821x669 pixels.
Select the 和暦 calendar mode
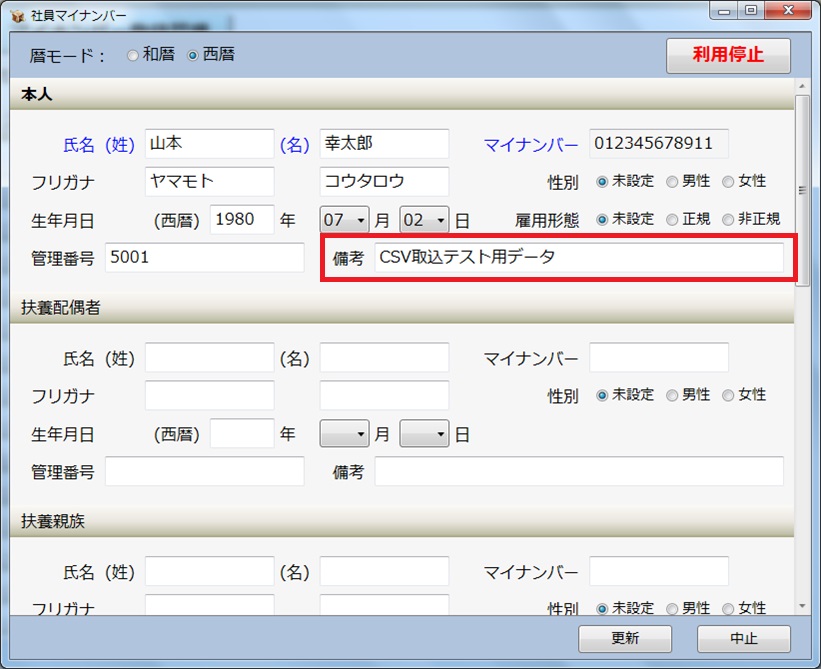(133, 55)
